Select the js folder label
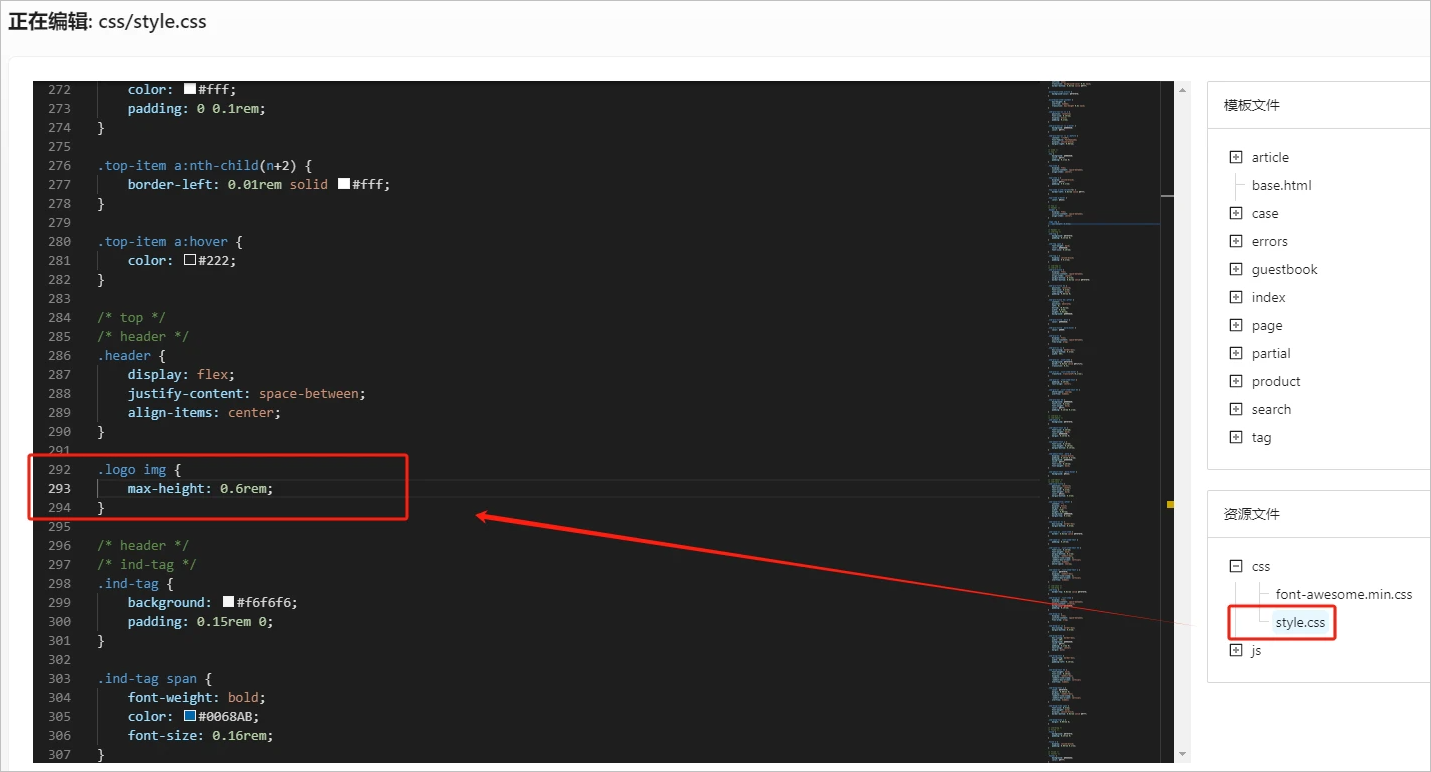This screenshot has width=1431, height=772. (x=1256, y=650)
